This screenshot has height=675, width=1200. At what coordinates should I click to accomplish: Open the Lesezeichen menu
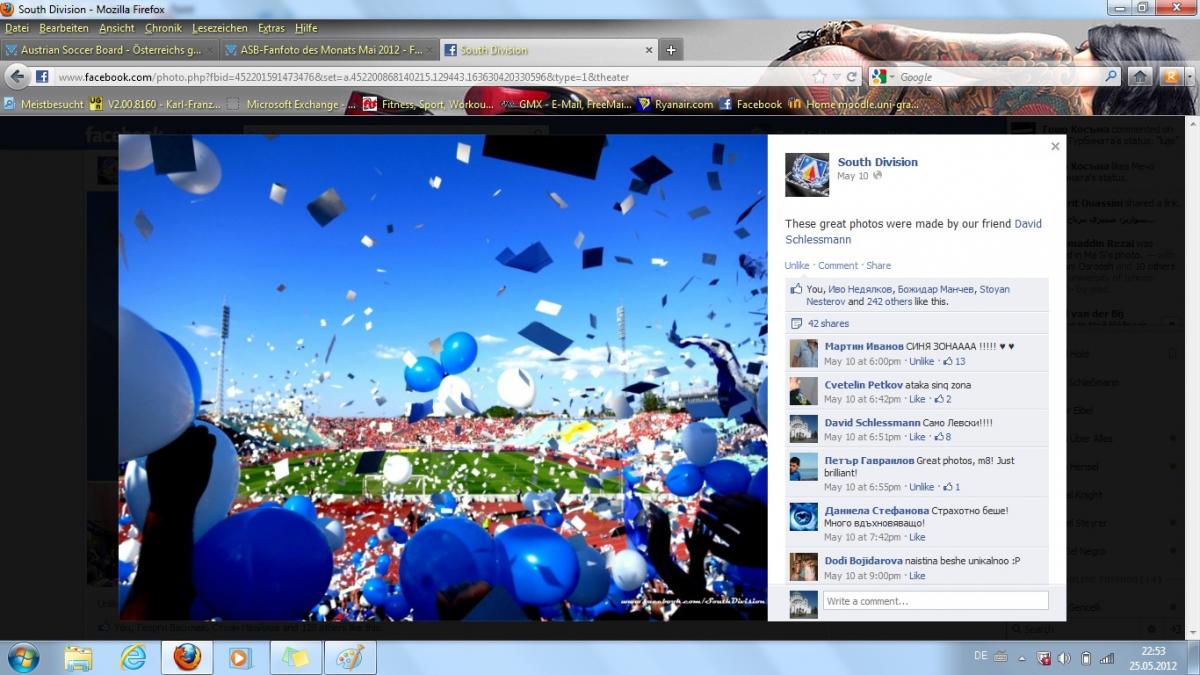point(219,28)
